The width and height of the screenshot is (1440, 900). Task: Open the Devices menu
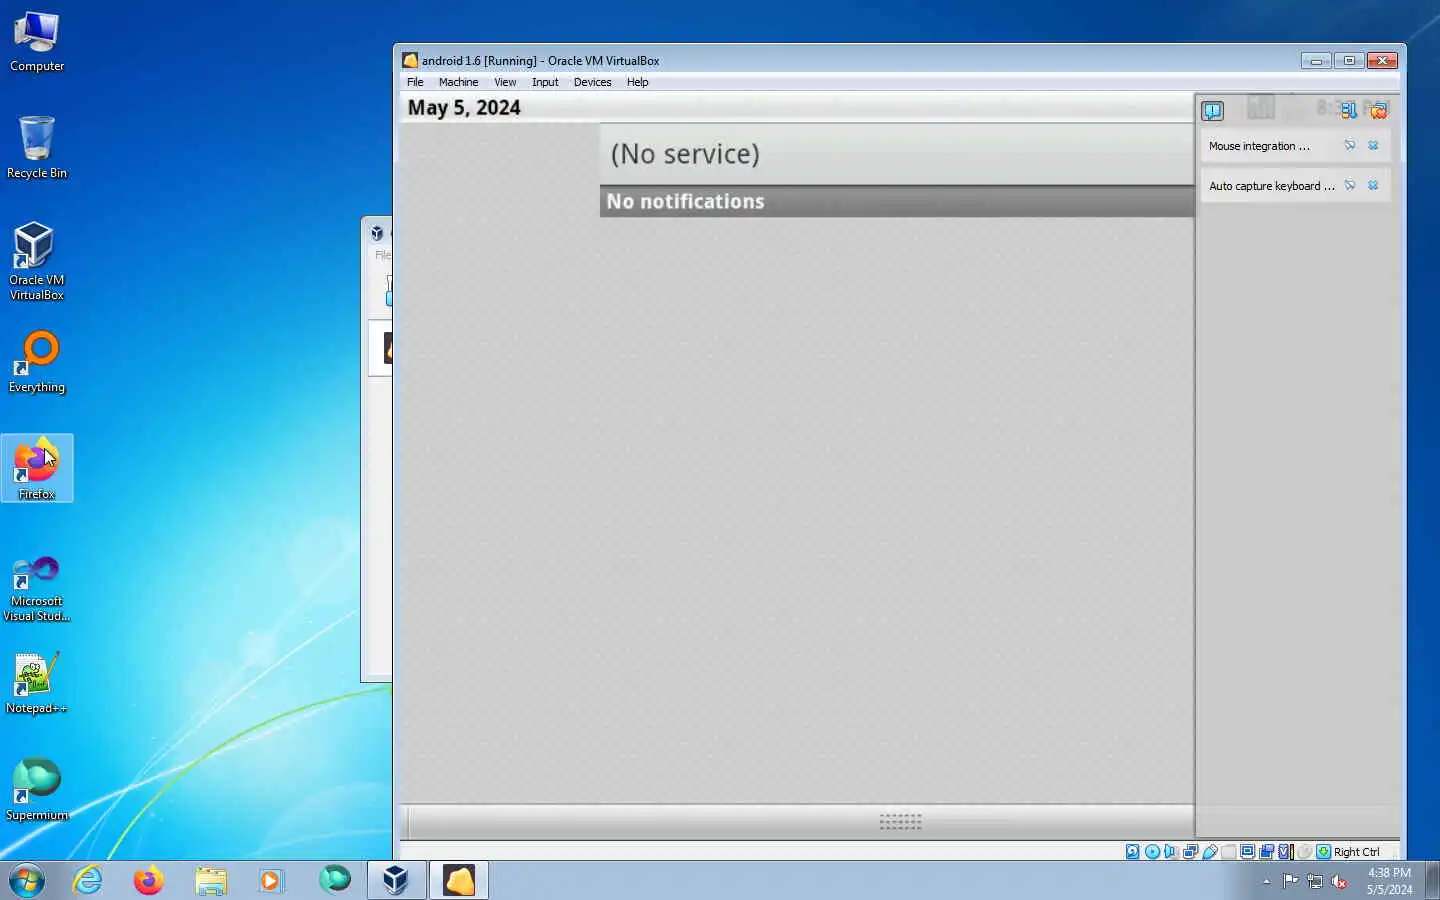[x=592, y=82]
